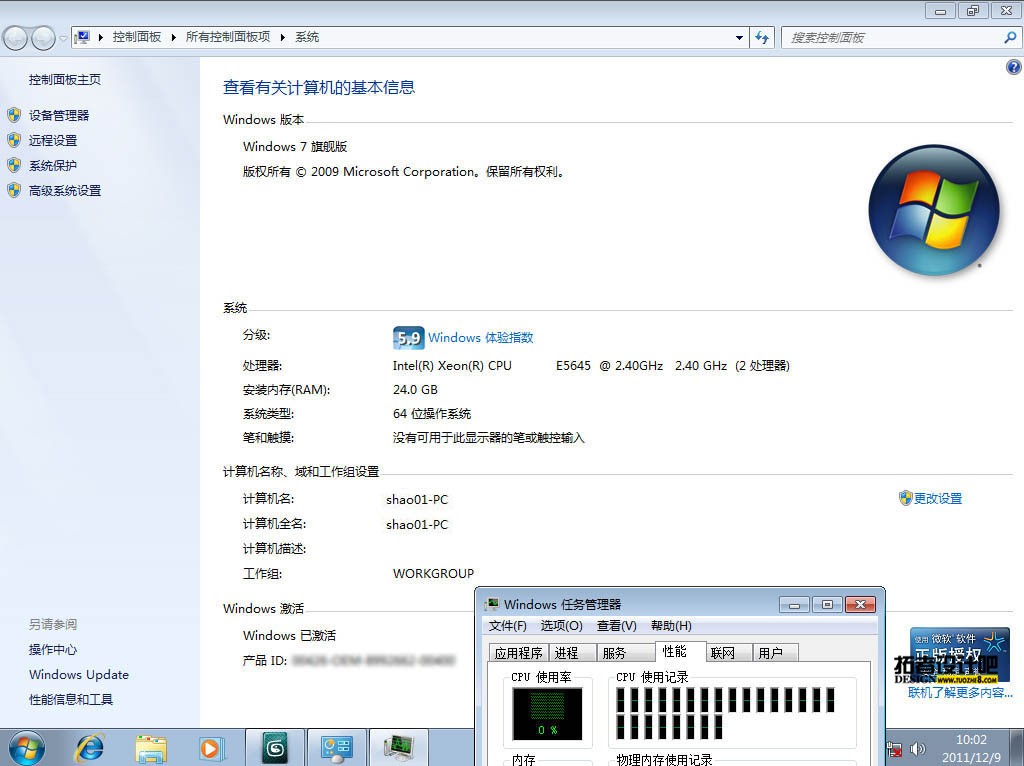Expand arrow after All Control Panel Items
Viewport: 1024px width, 766px height.
coord(283,37)
